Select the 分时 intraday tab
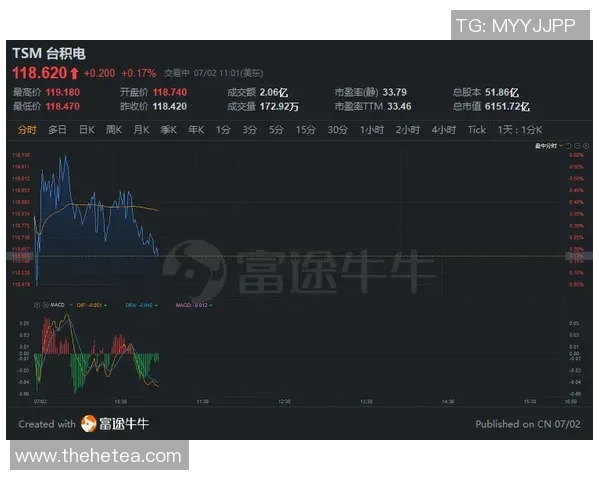Image resolution: width=600 pixels, height=480 pixels. 27,130
